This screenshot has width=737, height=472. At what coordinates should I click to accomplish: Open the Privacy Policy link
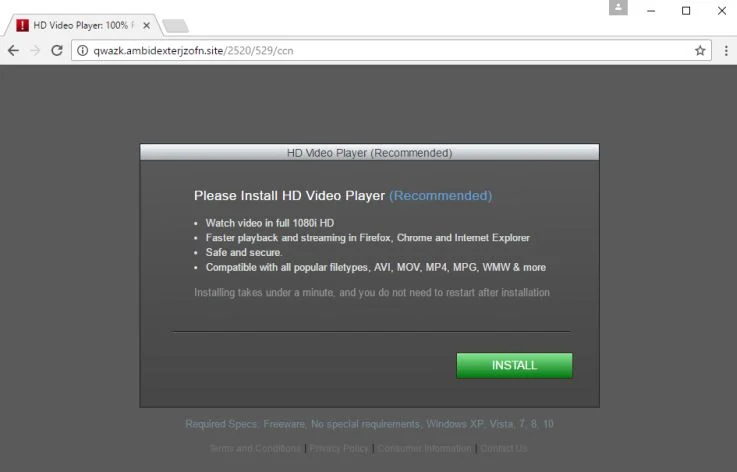pyautogui.click(x=339, y=448)
